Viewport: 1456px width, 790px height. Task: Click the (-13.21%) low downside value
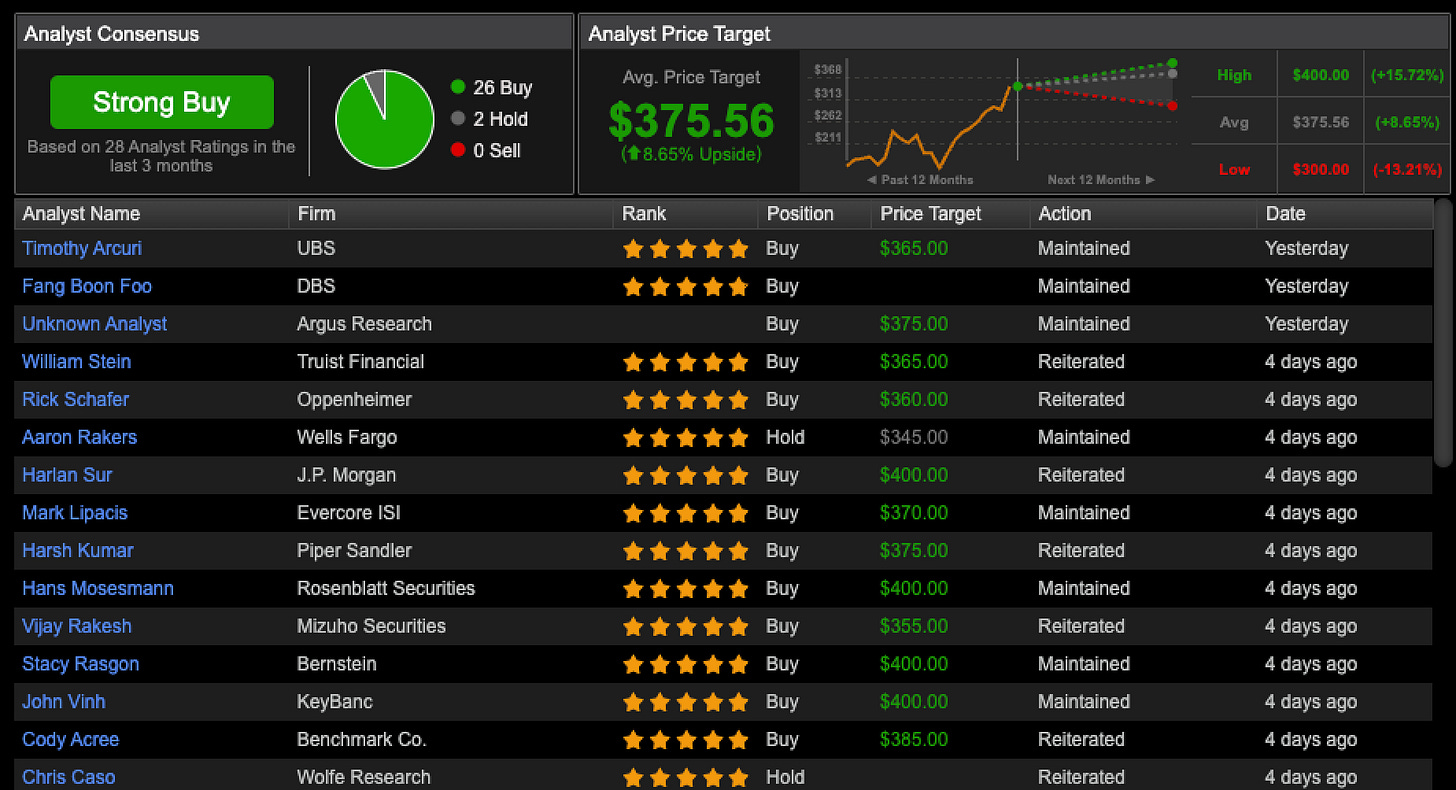(x=1407, y=169)
